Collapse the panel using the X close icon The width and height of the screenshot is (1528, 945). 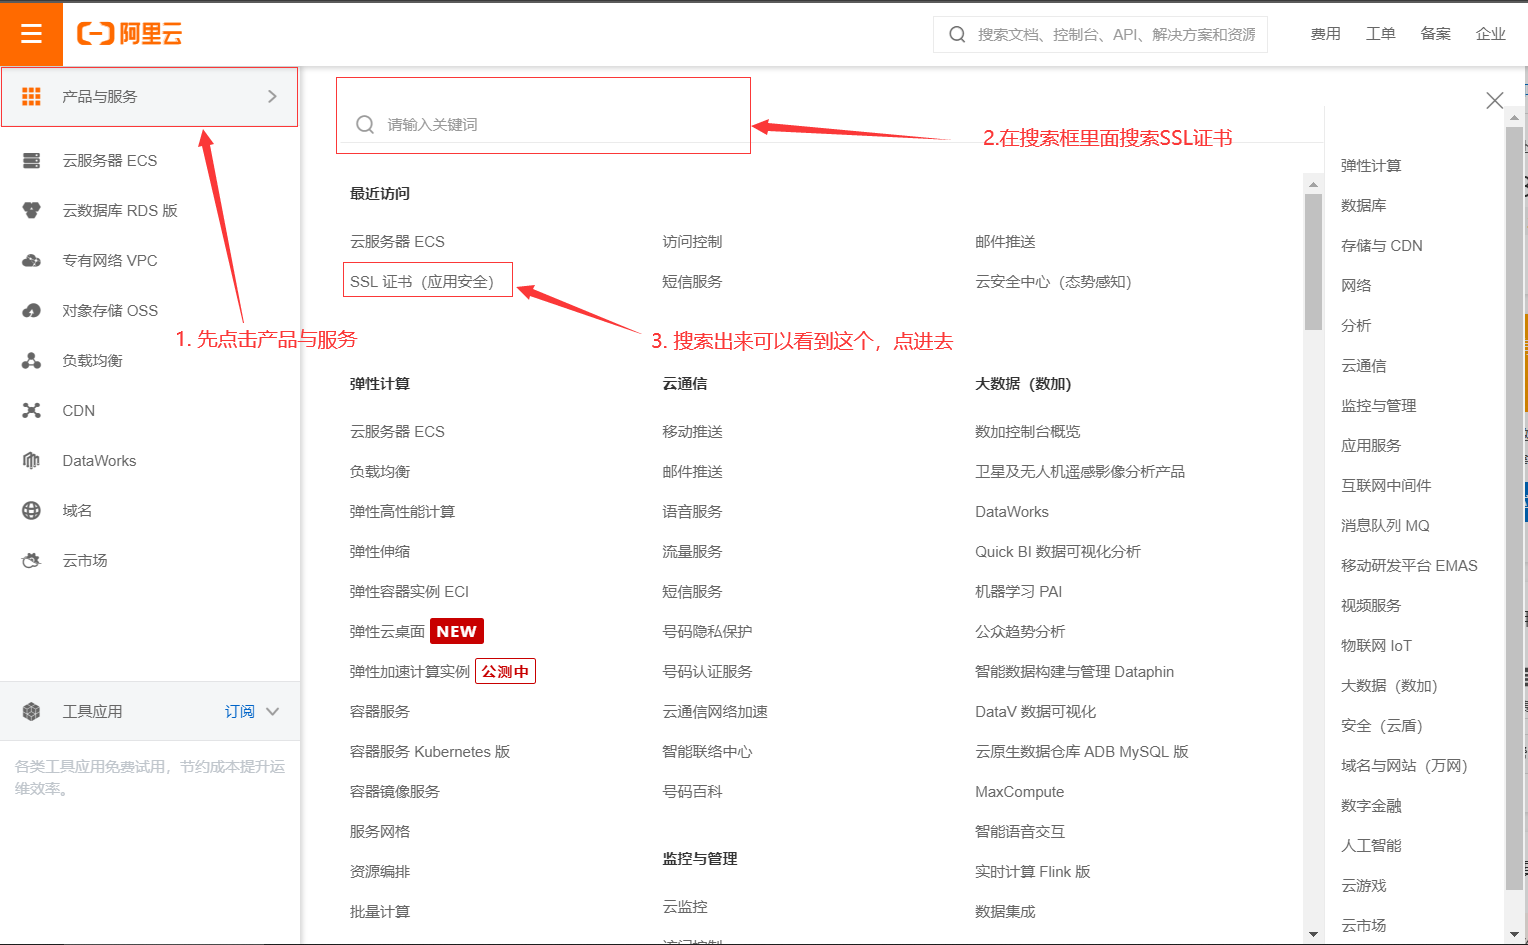[1494, 100]
